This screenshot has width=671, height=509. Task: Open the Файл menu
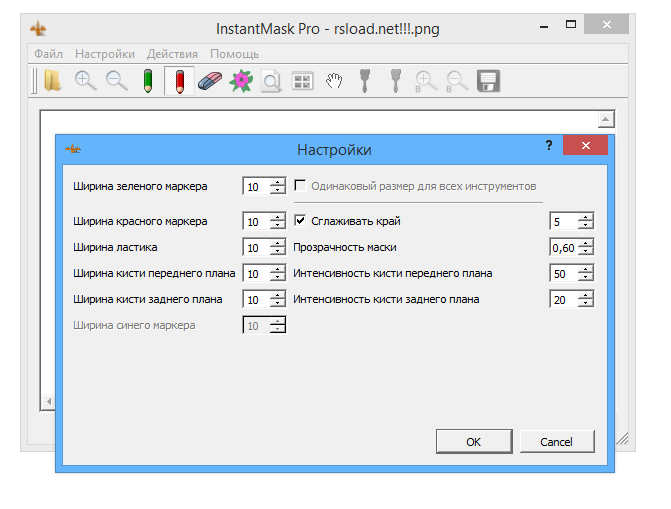coord(48,54)
